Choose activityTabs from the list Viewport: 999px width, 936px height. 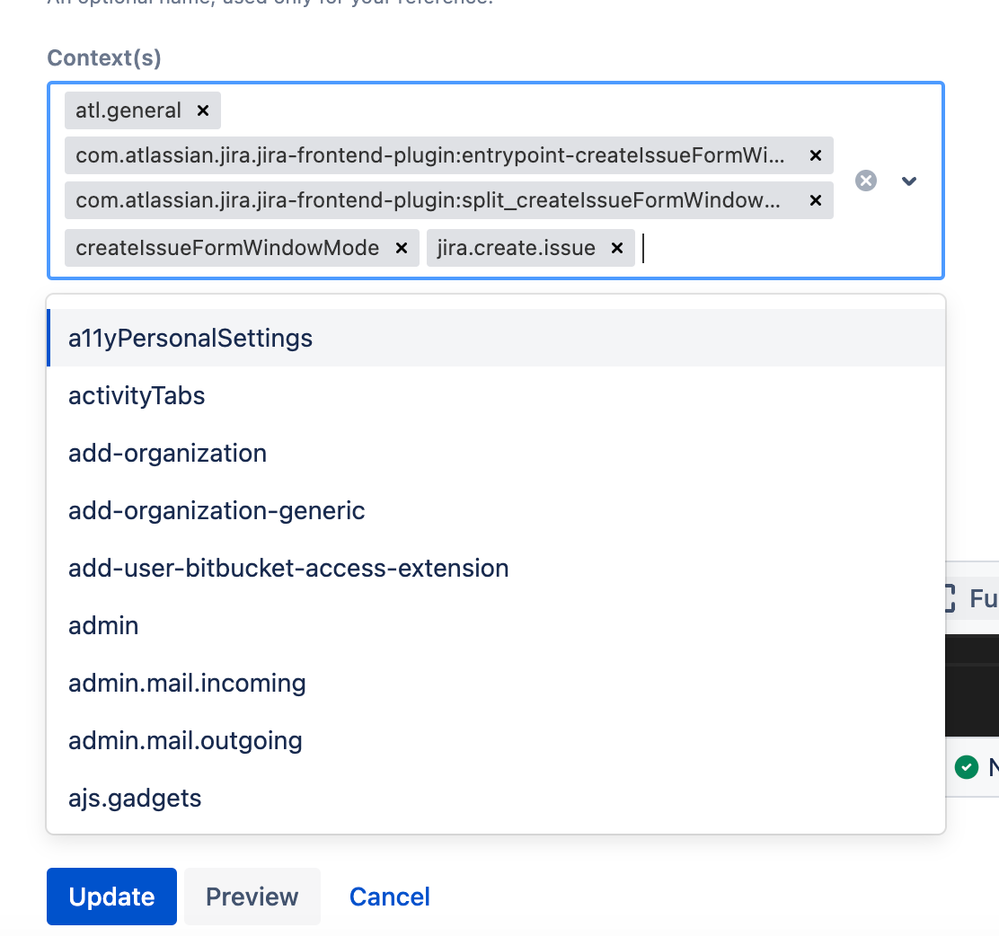point(496,396)
